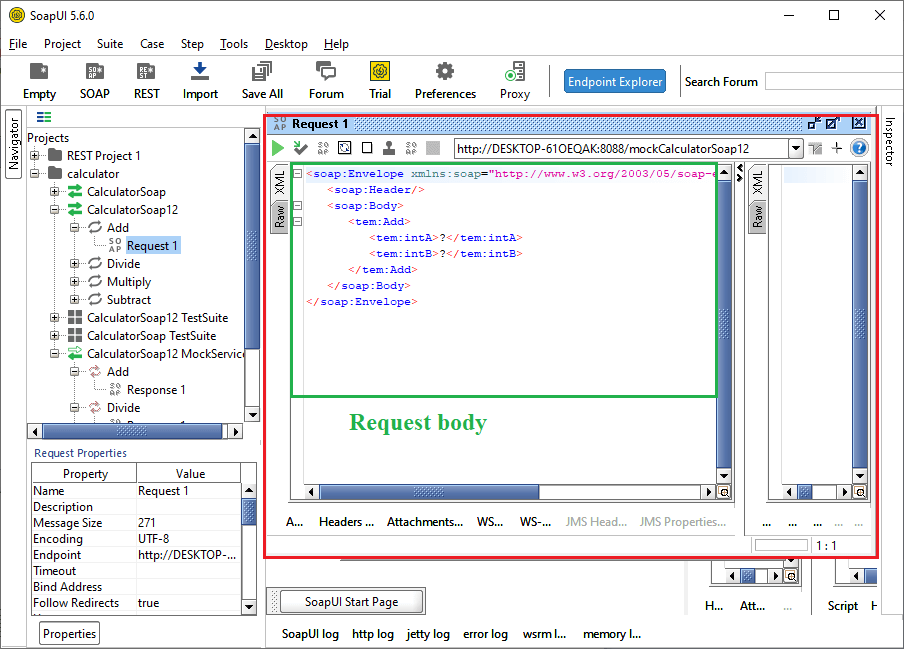Open the http log tab
The image size is (906, 652).
[x=373, y=634]
